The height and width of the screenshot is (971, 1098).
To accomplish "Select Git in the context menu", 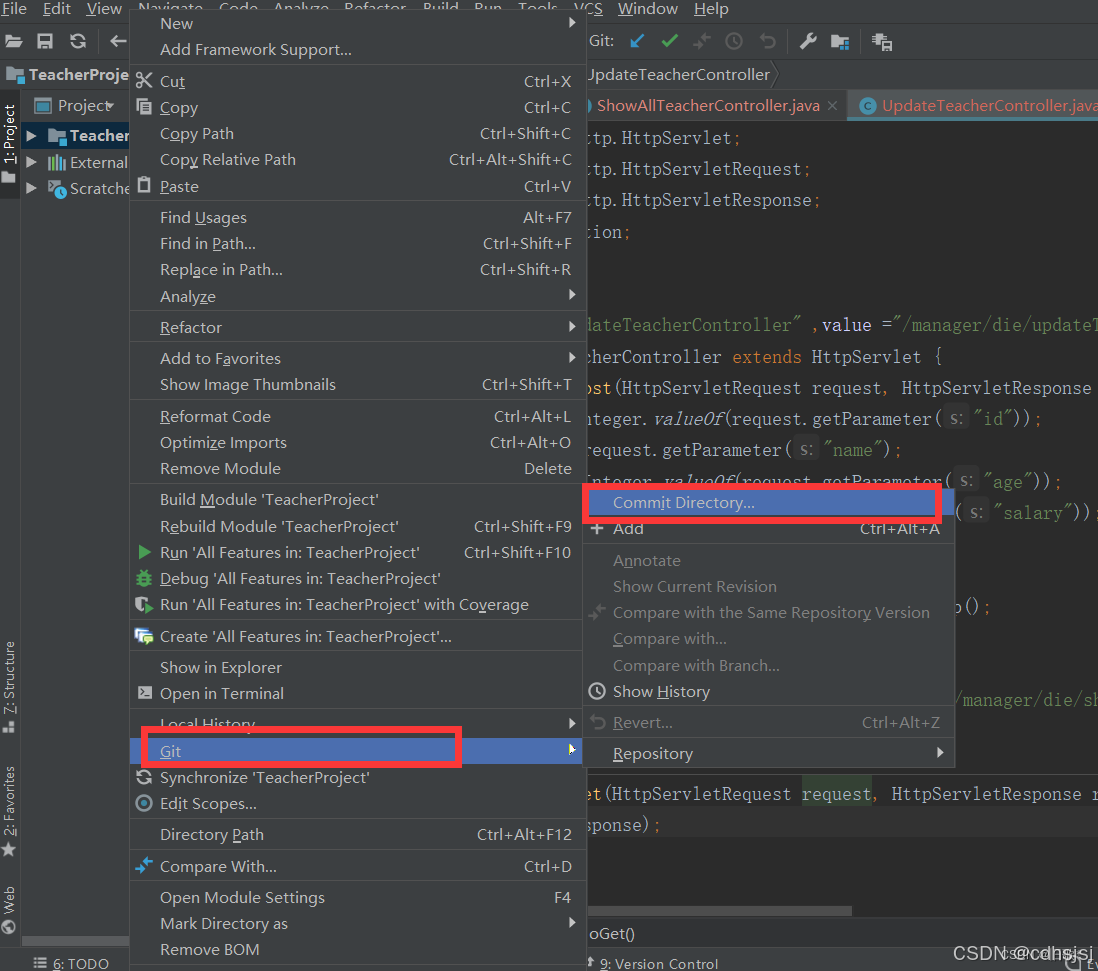I will pyautogui.click(x=357, y=751).
